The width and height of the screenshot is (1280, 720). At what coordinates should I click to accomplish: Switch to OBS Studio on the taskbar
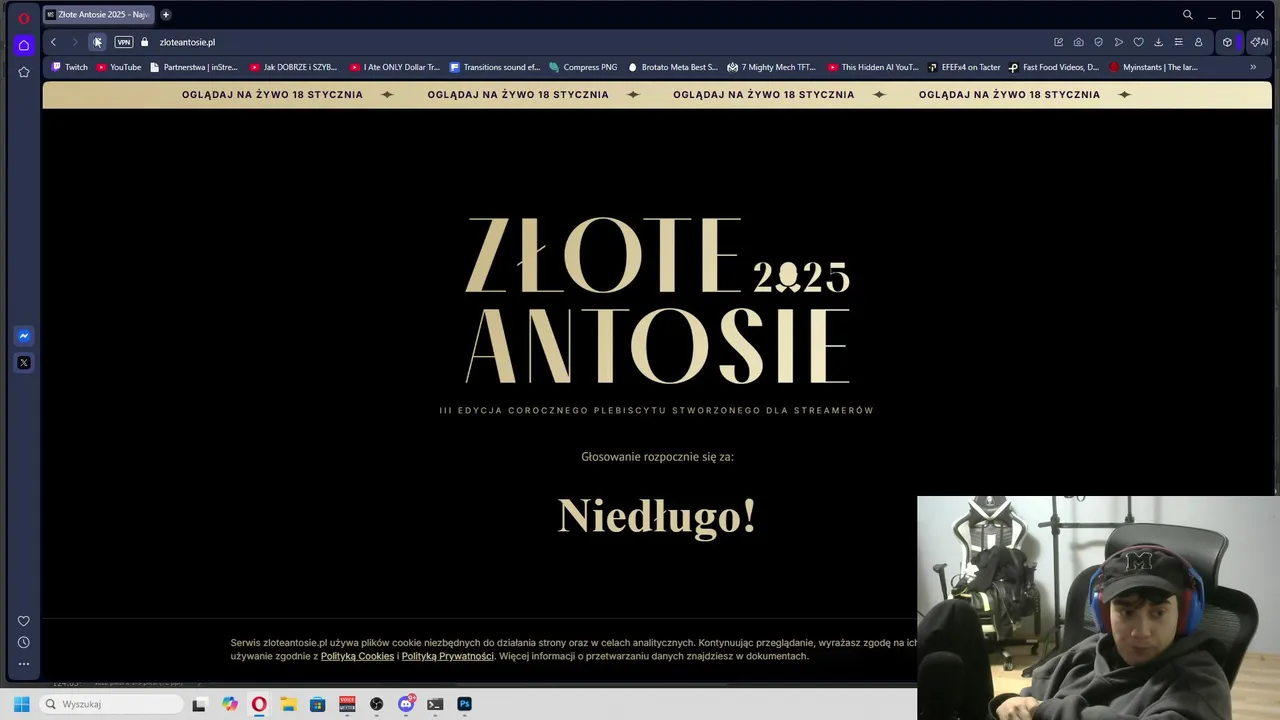tap(376, 704)
